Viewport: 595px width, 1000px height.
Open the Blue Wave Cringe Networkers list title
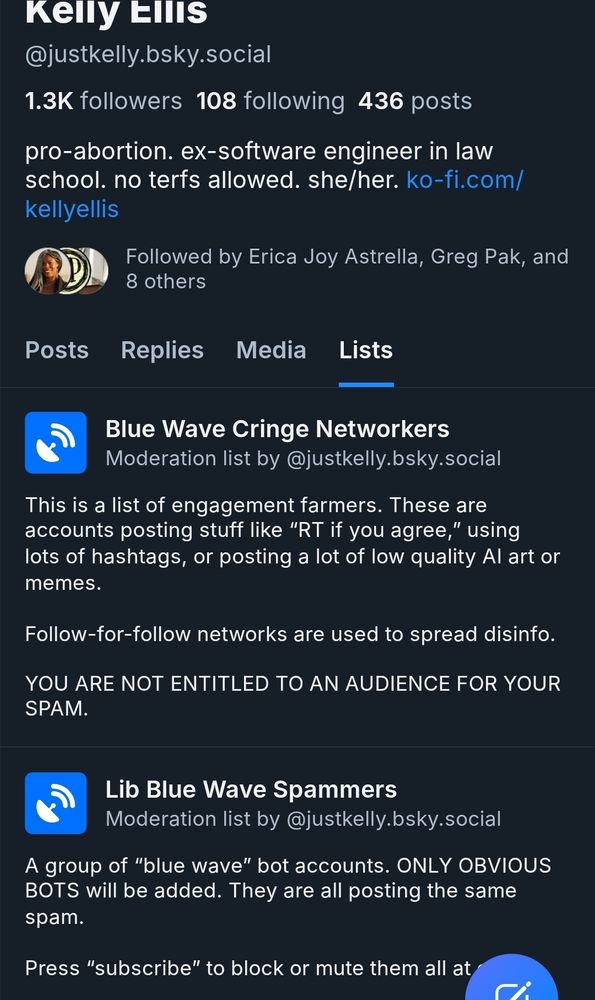click(x=277, y=428)
